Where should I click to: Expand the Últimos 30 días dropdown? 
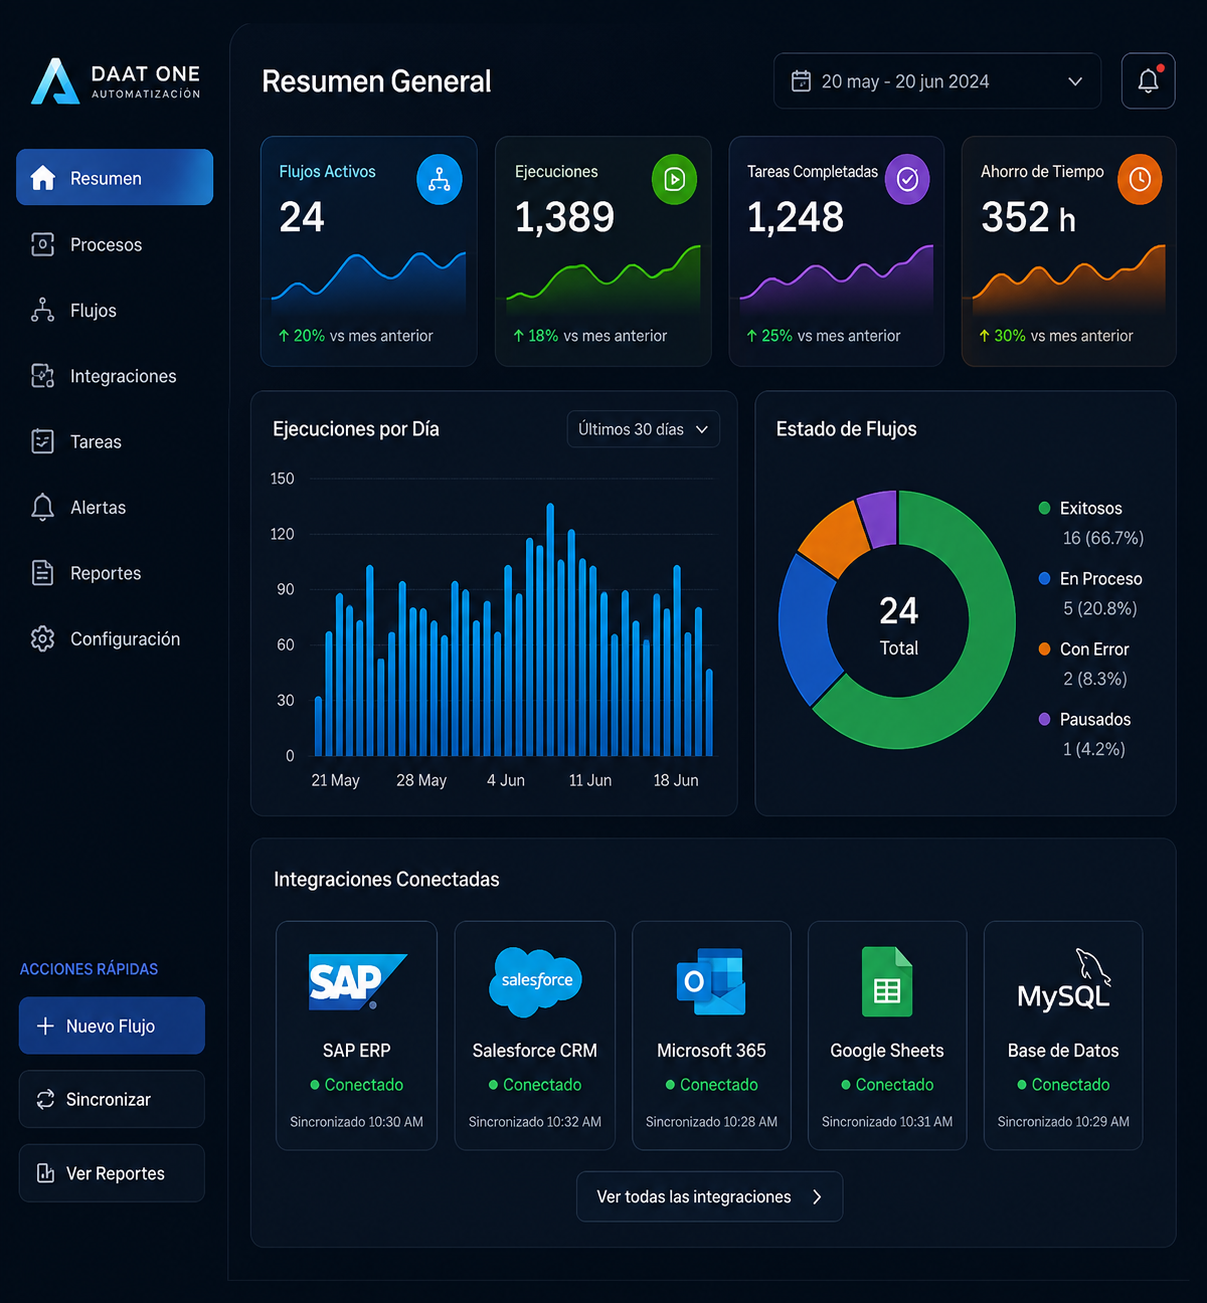coord(643,429)
